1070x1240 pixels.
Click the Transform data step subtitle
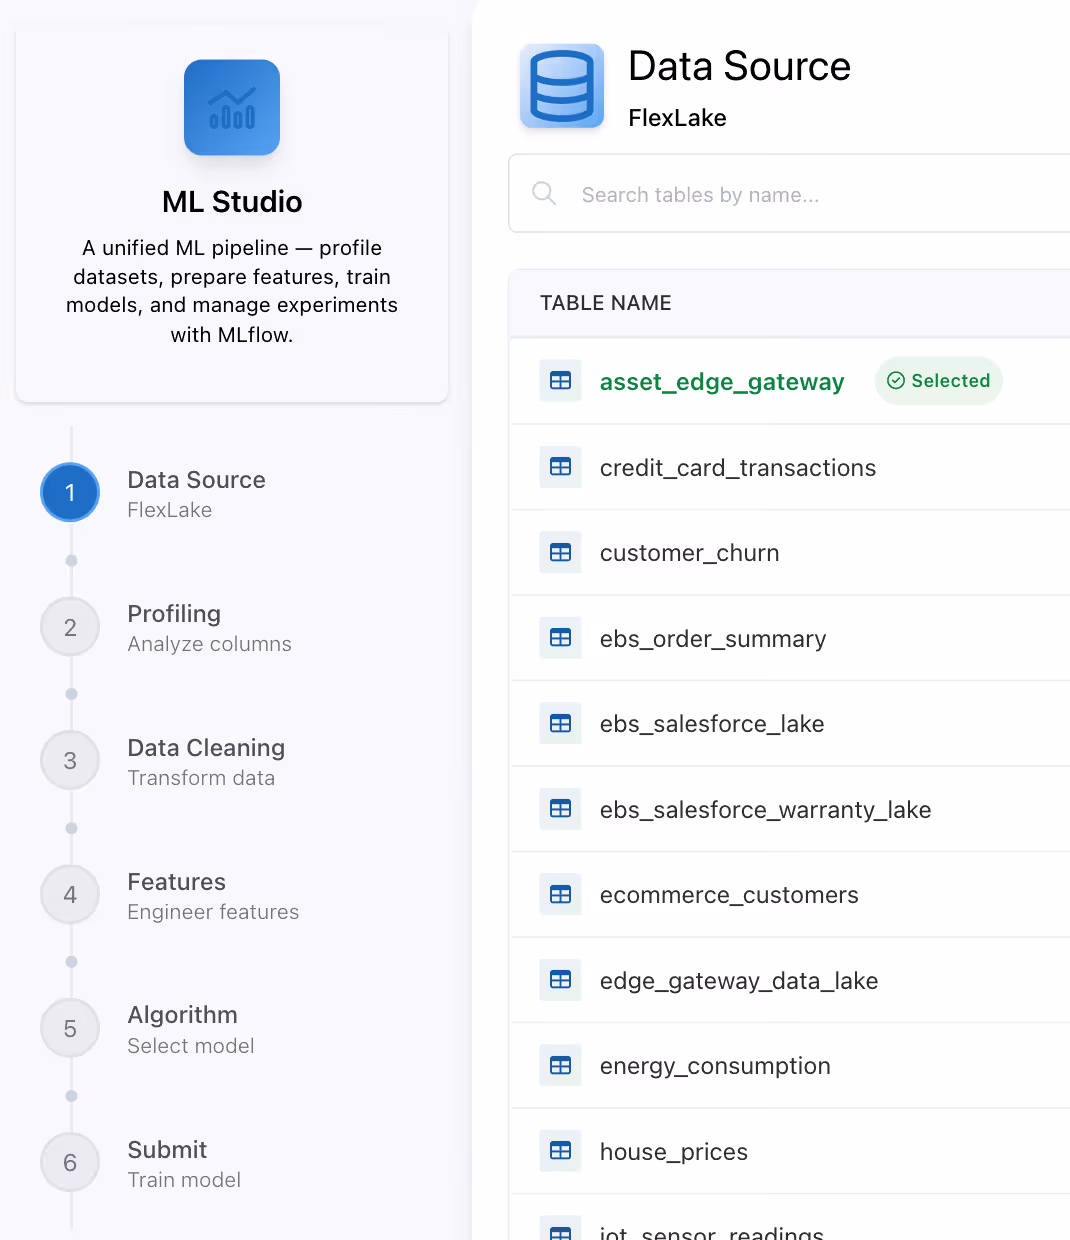pos(201,778)
